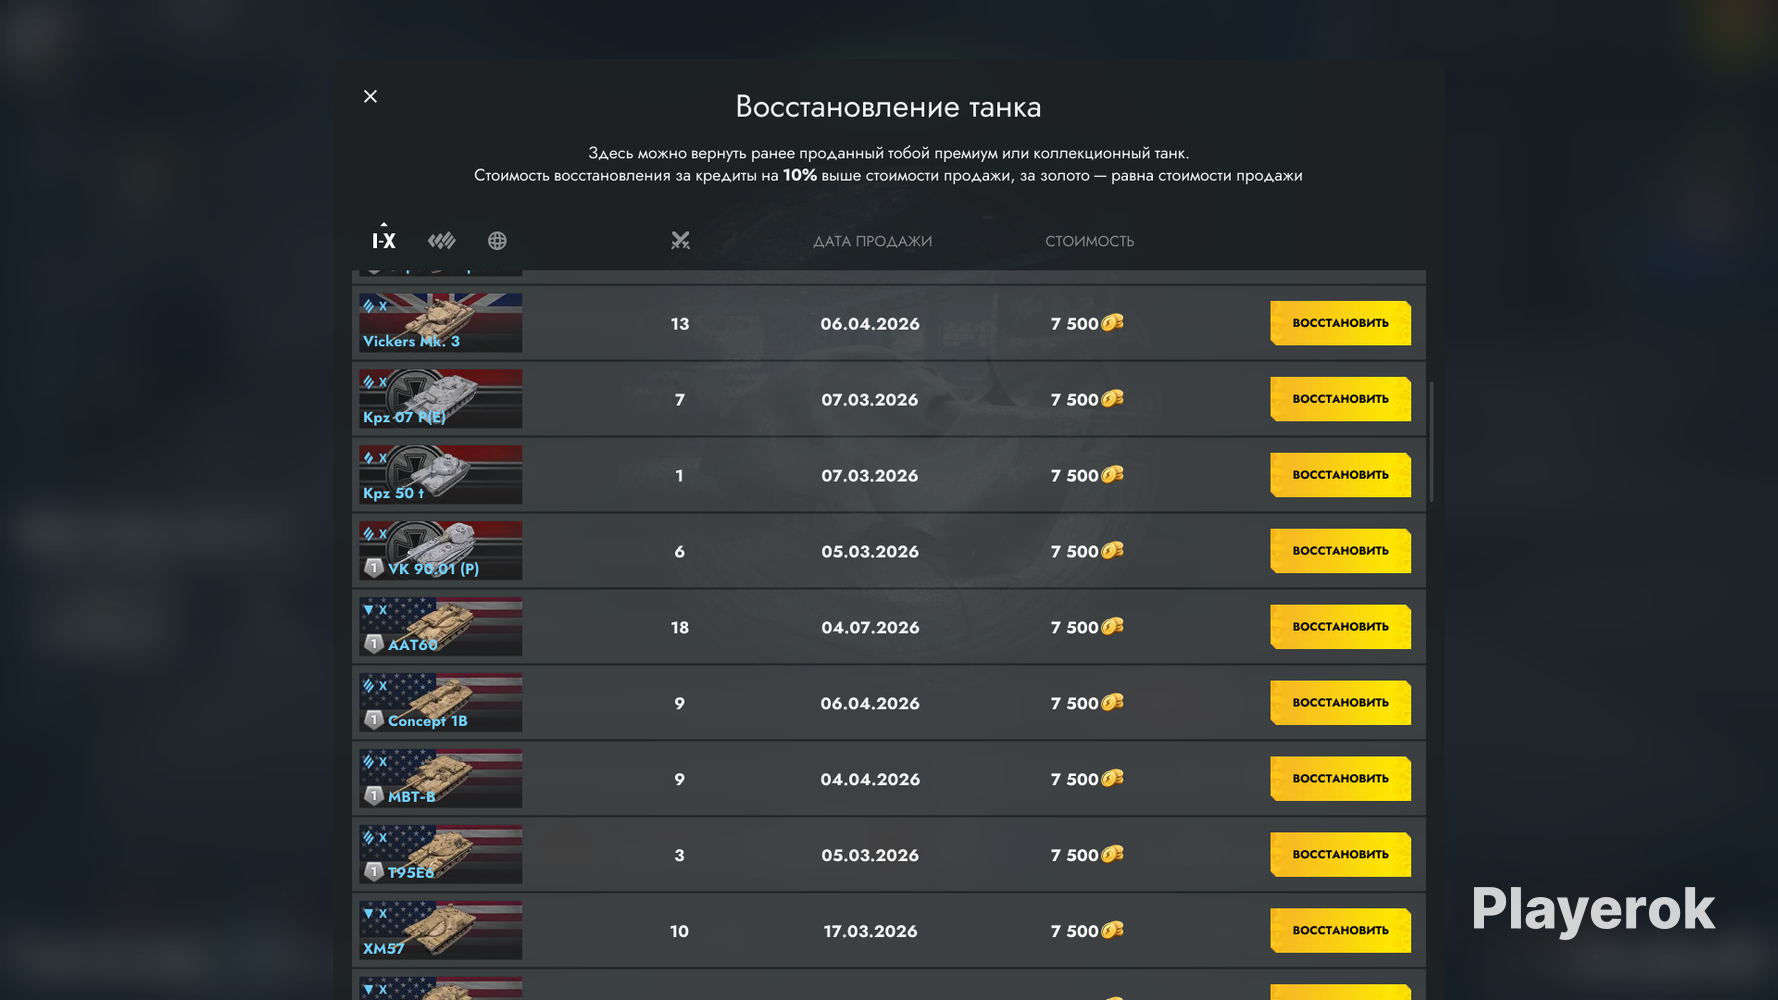Restore the XM57 tank

1340,930
